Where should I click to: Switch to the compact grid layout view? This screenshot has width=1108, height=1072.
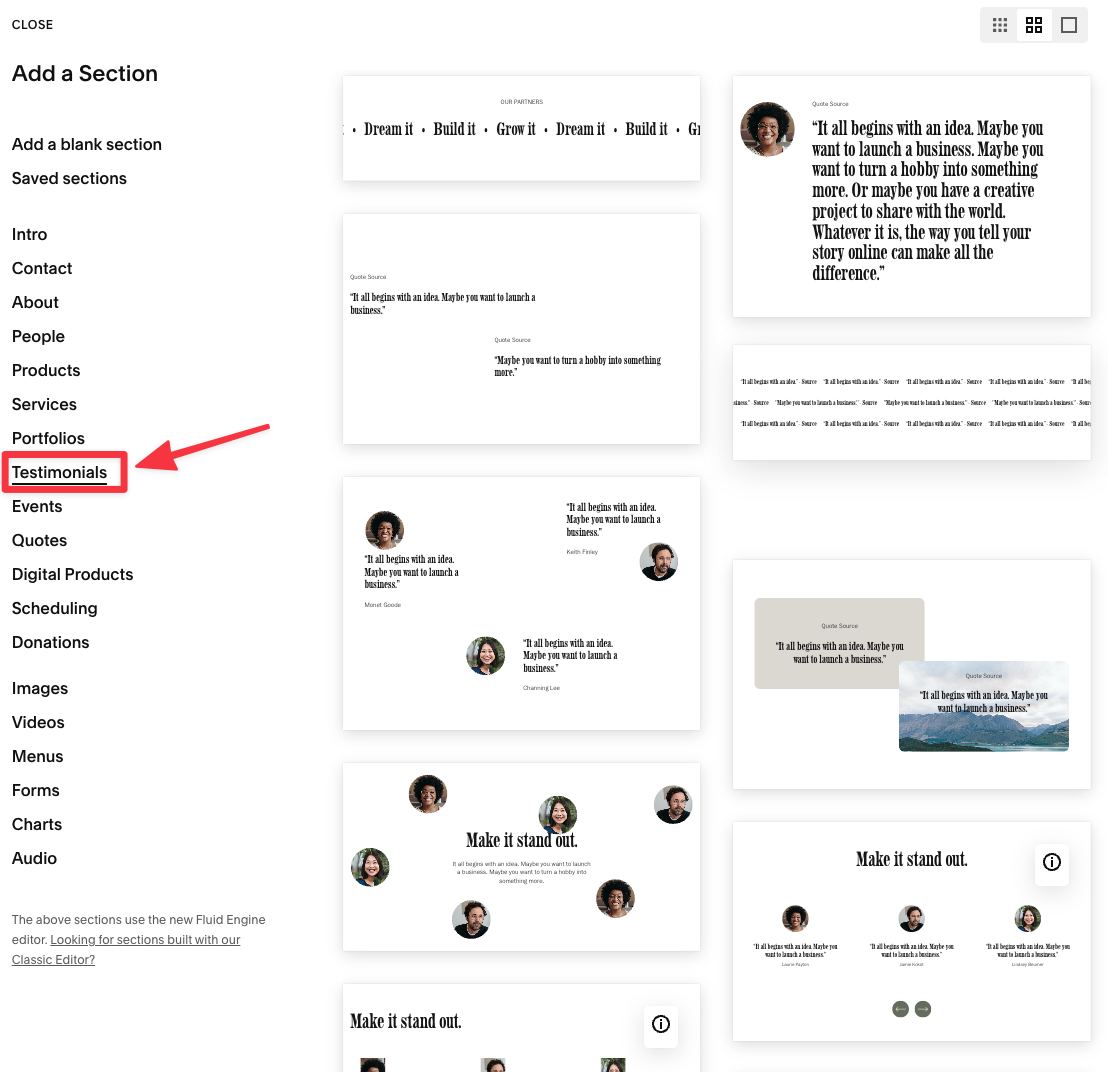[x=999, y=25]
